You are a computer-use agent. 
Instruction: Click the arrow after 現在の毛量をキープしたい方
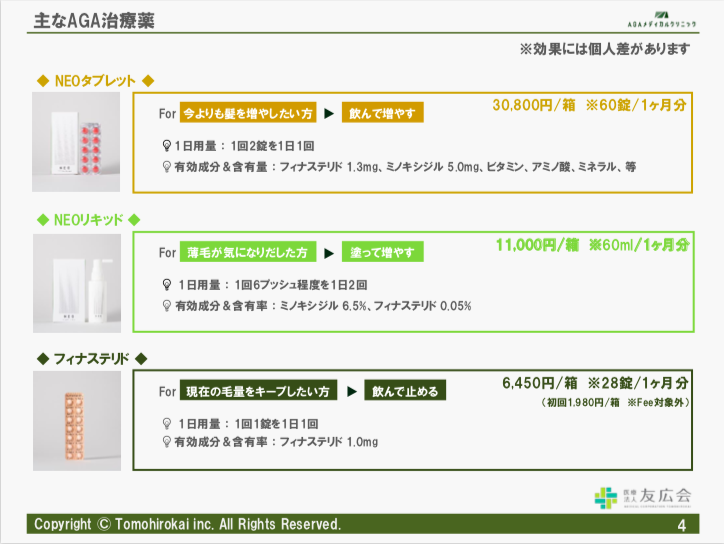tap(352, 392)
